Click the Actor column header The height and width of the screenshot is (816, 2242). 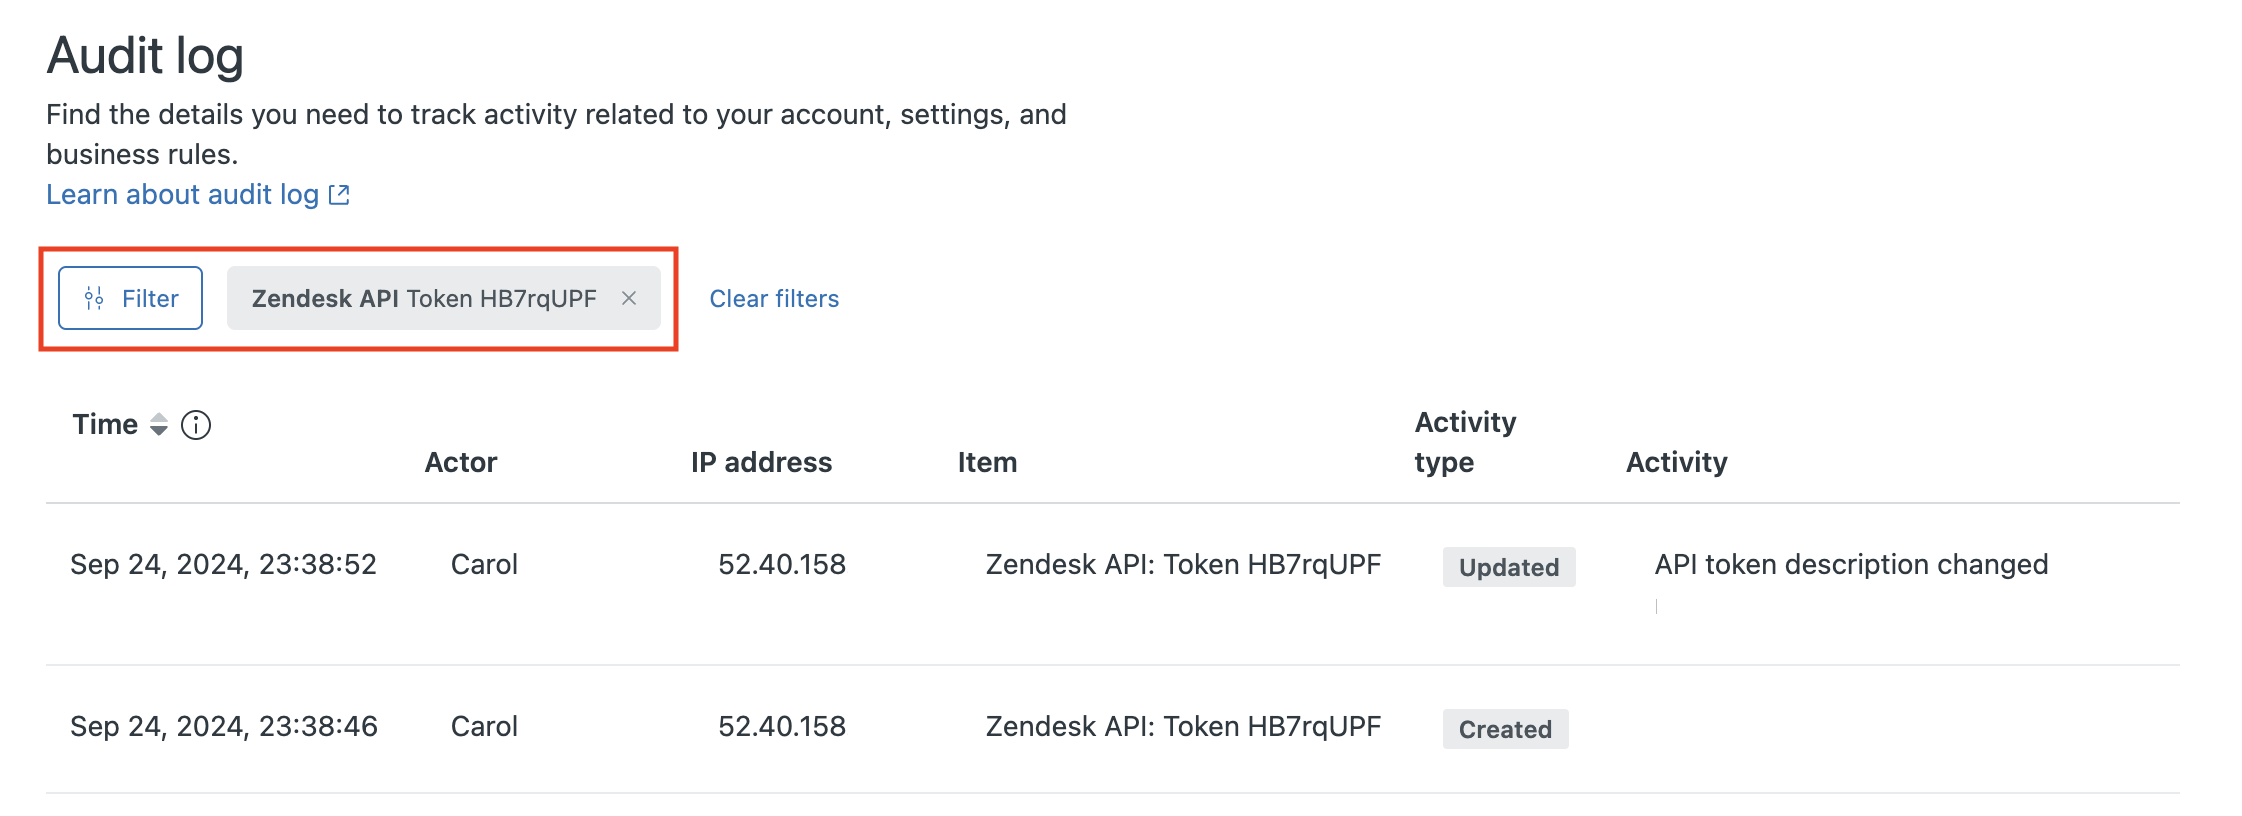point(461,462)
